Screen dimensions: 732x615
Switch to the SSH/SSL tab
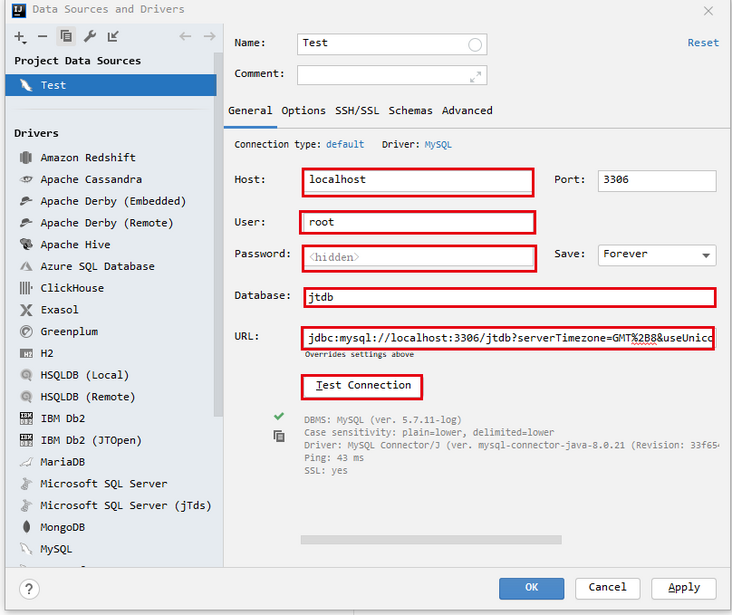(357, 111)
